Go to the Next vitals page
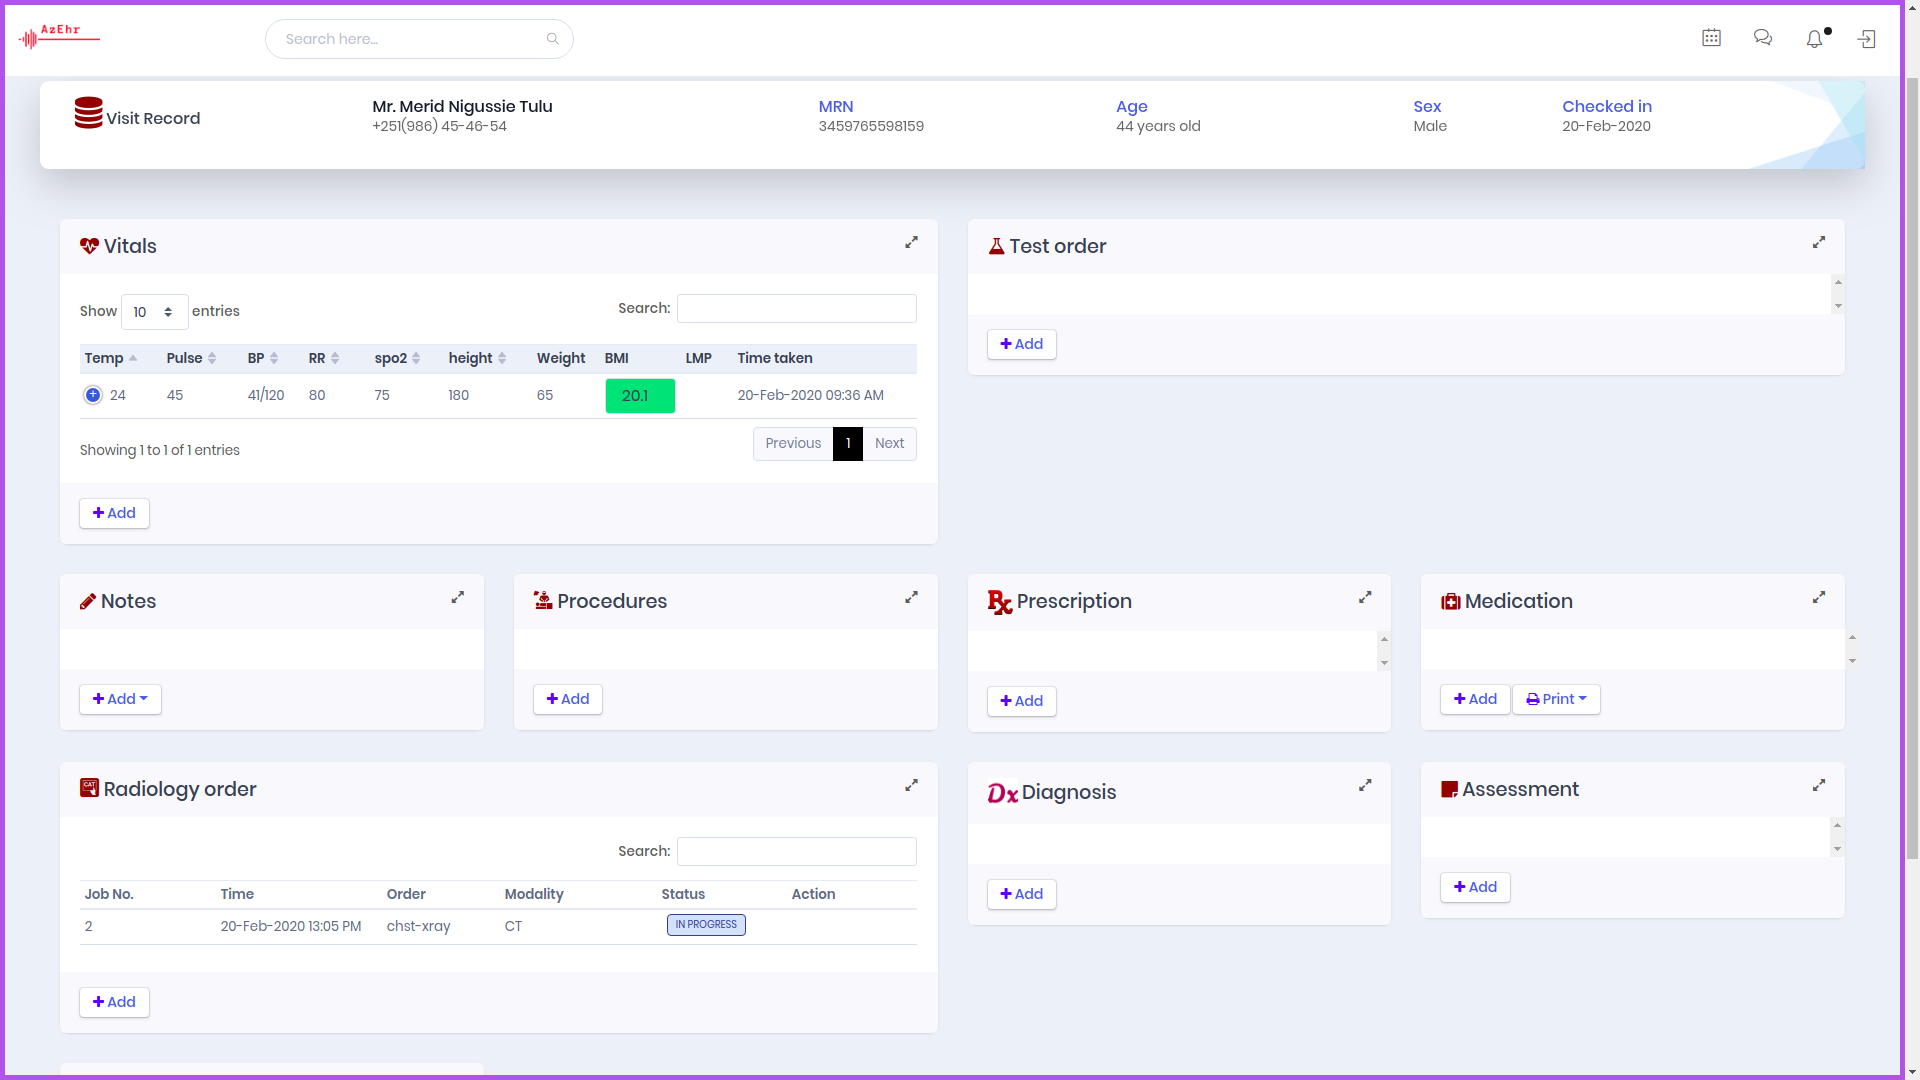Viewport: 1920px width, 1080px height. [889, 444]
